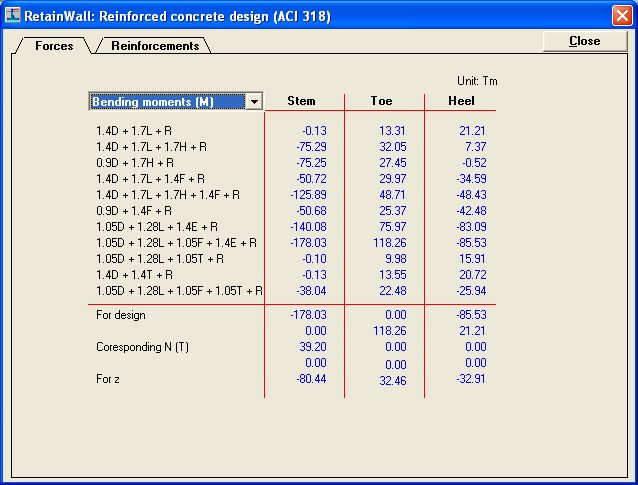The height and width of the screenshot is (485, 638).
Task: Open the Bending moments (M) dropdown arrow
Action: tap(254, 102)
